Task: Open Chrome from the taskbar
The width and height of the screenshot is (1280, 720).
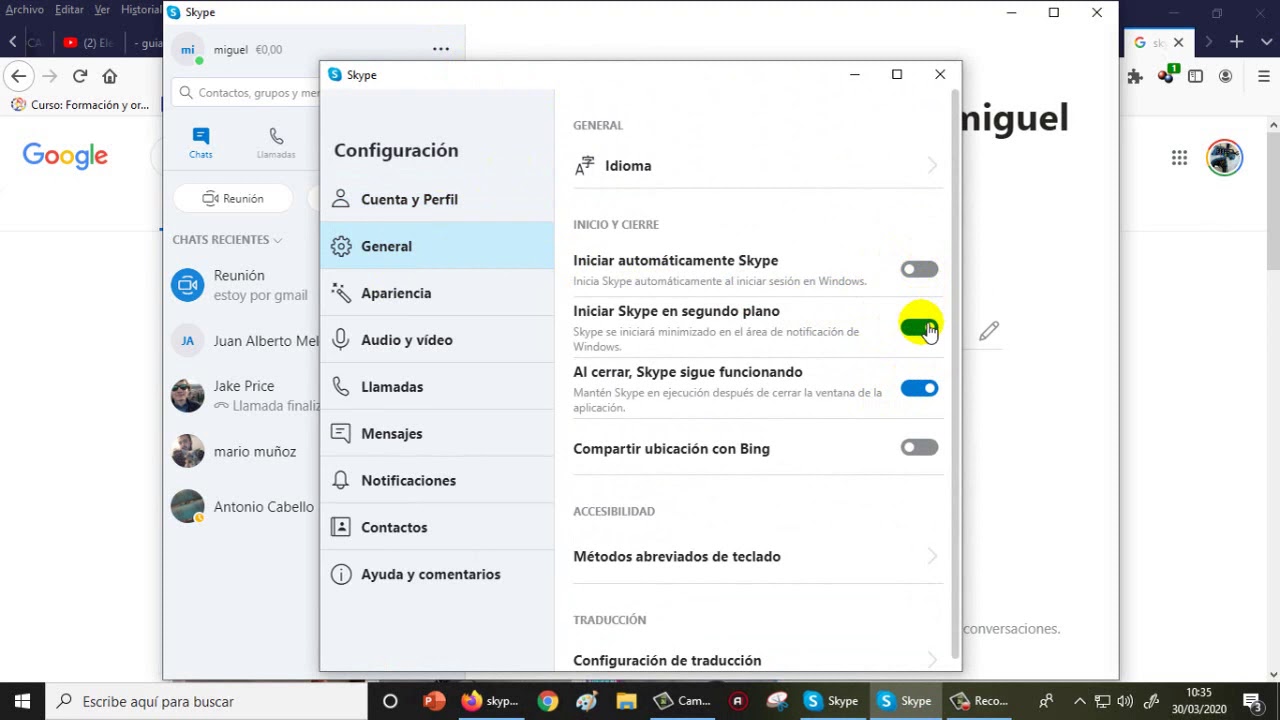Action: click(547, 701)
